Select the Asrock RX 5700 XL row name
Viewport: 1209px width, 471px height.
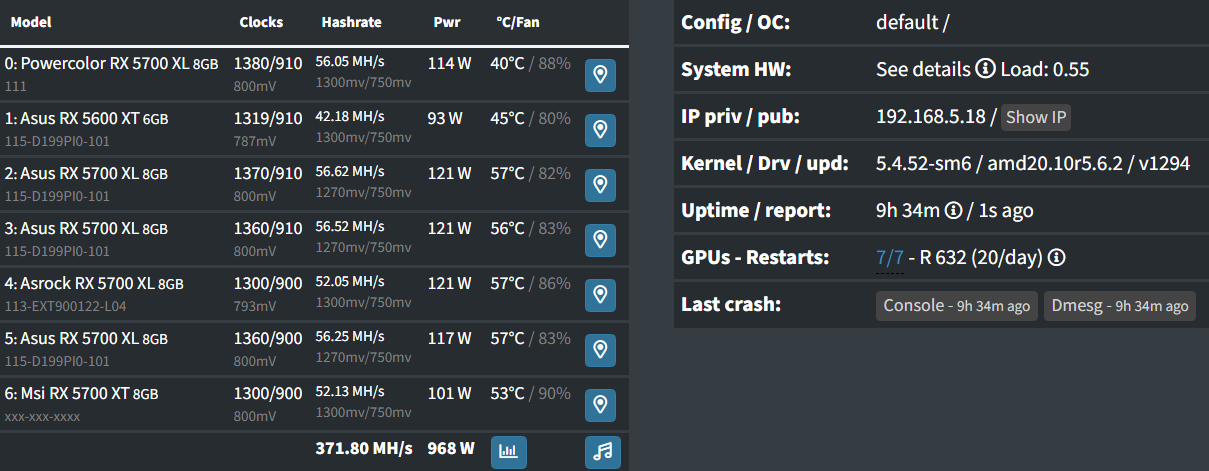point(95,284)
